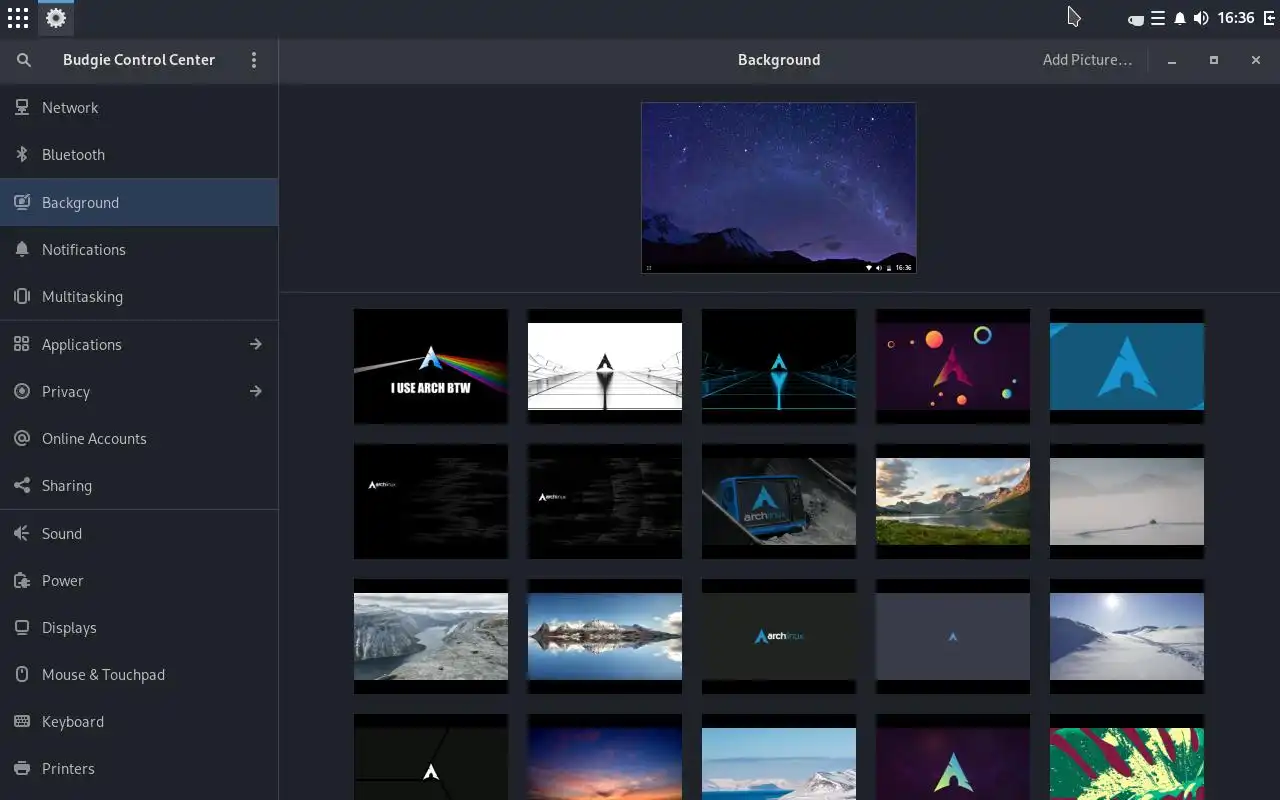Viewport: 1280px width, 800px height.
Task: Open the Displays settings panel
Action: 139,627
